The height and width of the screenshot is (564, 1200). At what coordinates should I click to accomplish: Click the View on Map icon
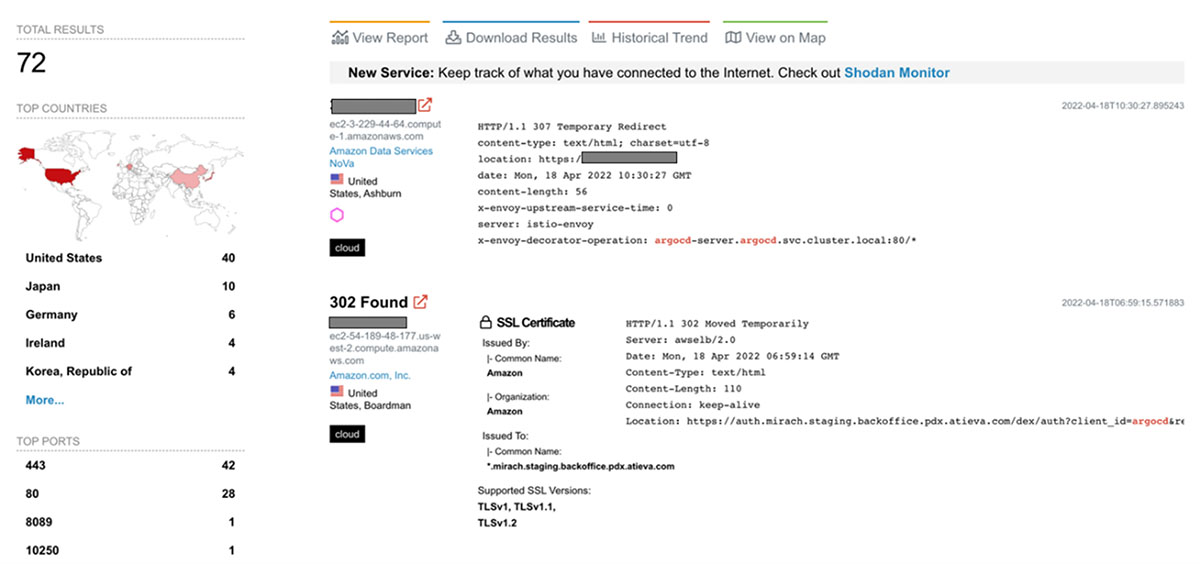[x=733, y=38]
